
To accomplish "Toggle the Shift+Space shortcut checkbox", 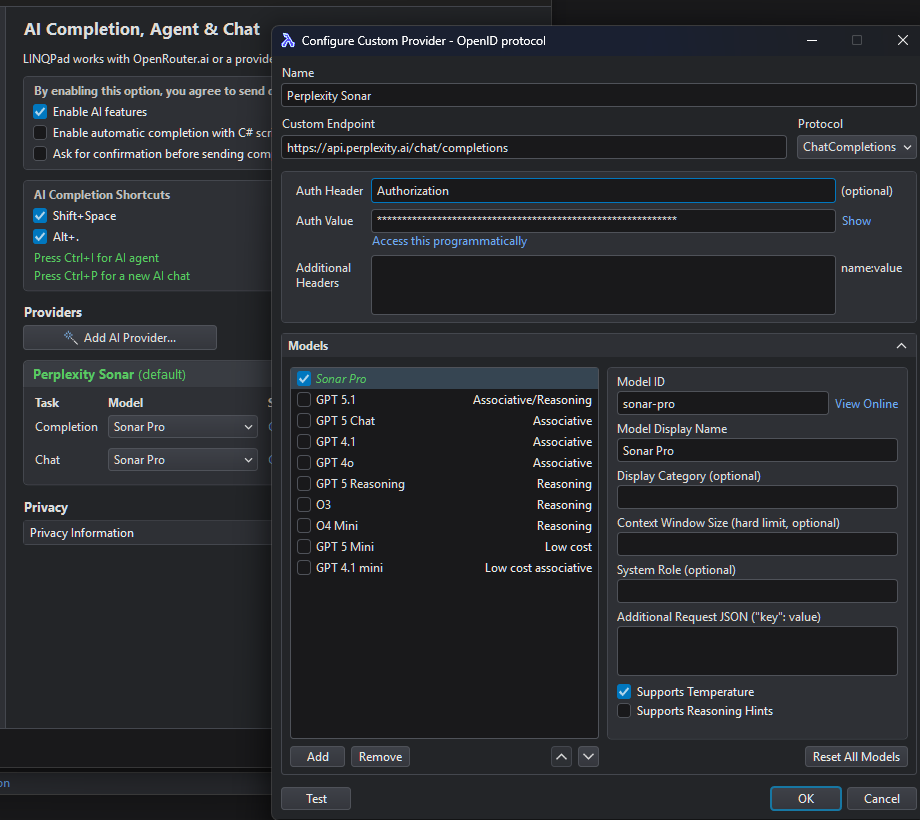I will [40, 216].
